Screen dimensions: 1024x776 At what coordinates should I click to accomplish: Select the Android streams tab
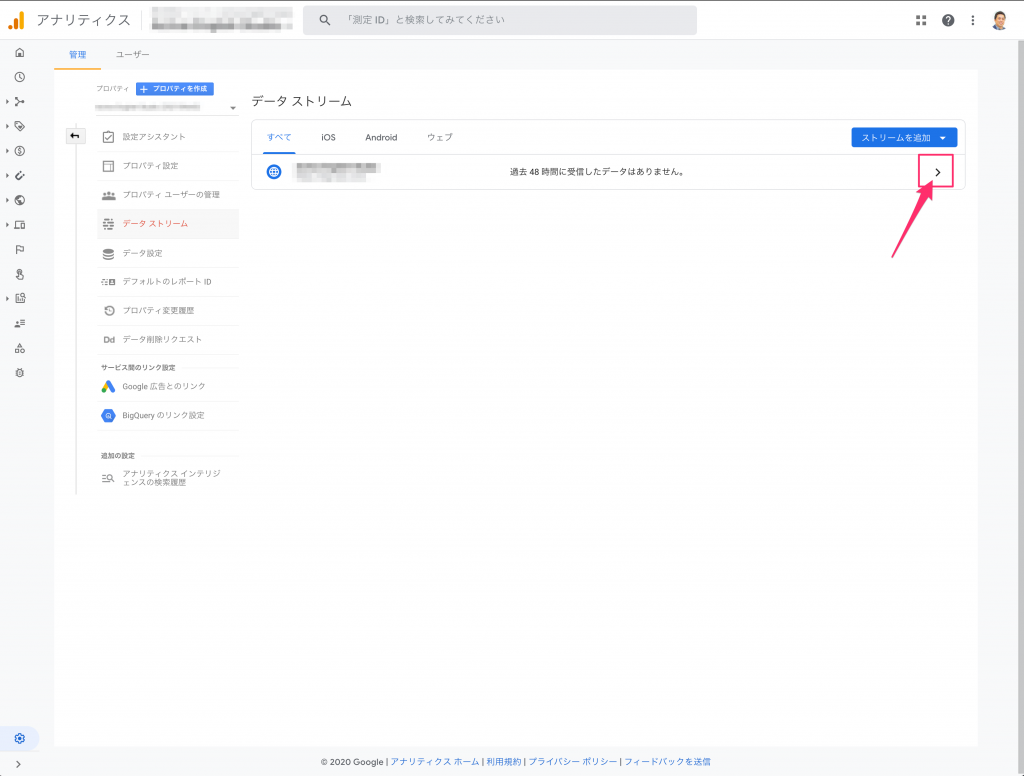pyautogui.click(x=381, y=138)
